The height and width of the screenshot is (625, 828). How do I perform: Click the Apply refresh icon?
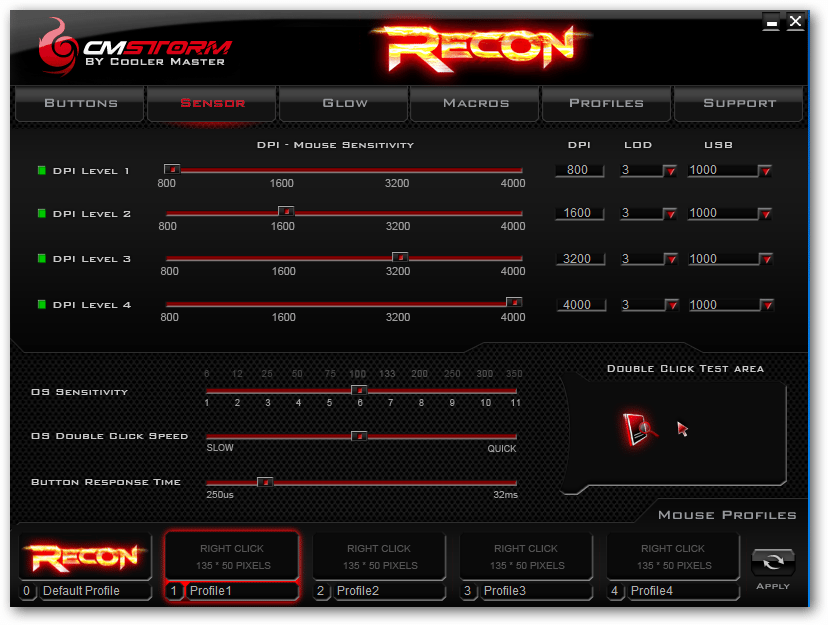(773, 563)
